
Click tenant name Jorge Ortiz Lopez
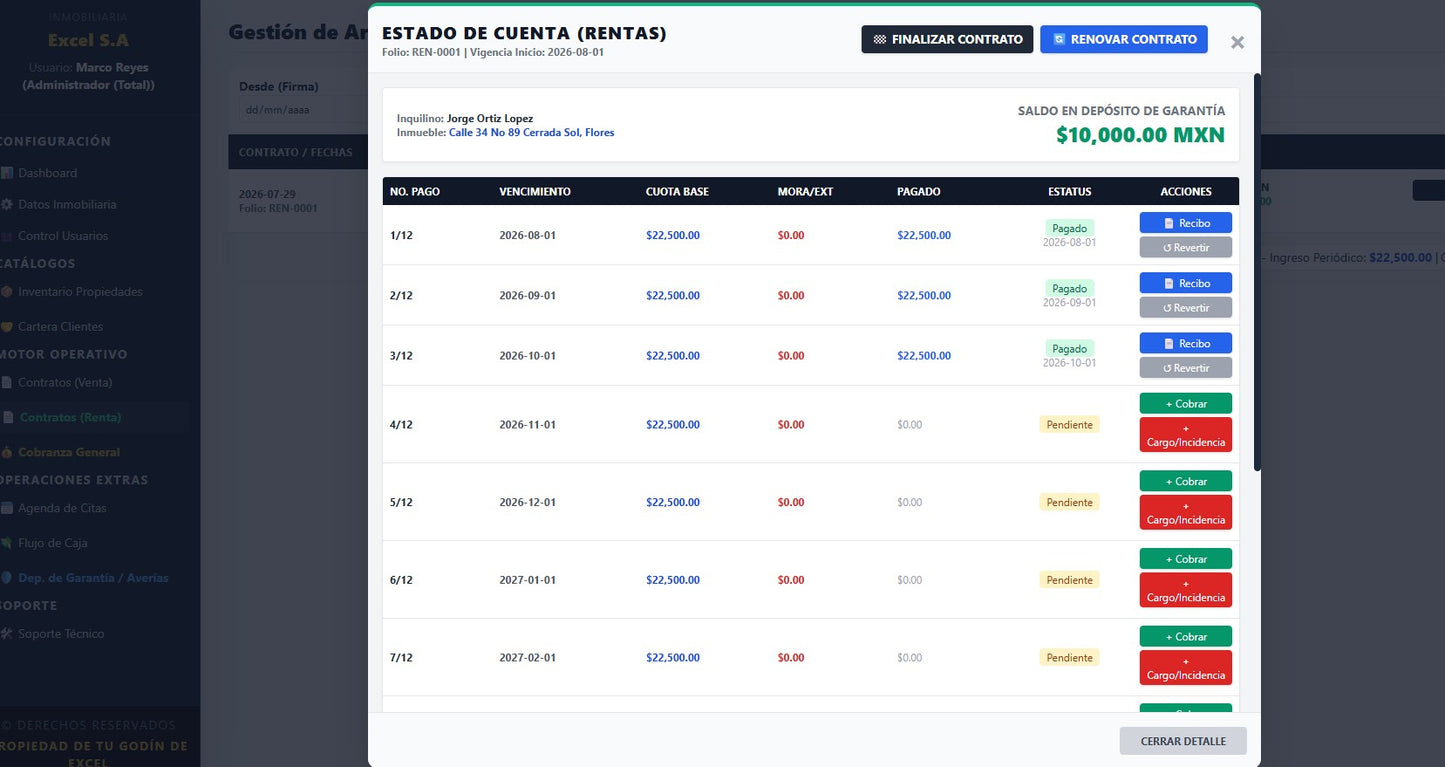(490, 118)
